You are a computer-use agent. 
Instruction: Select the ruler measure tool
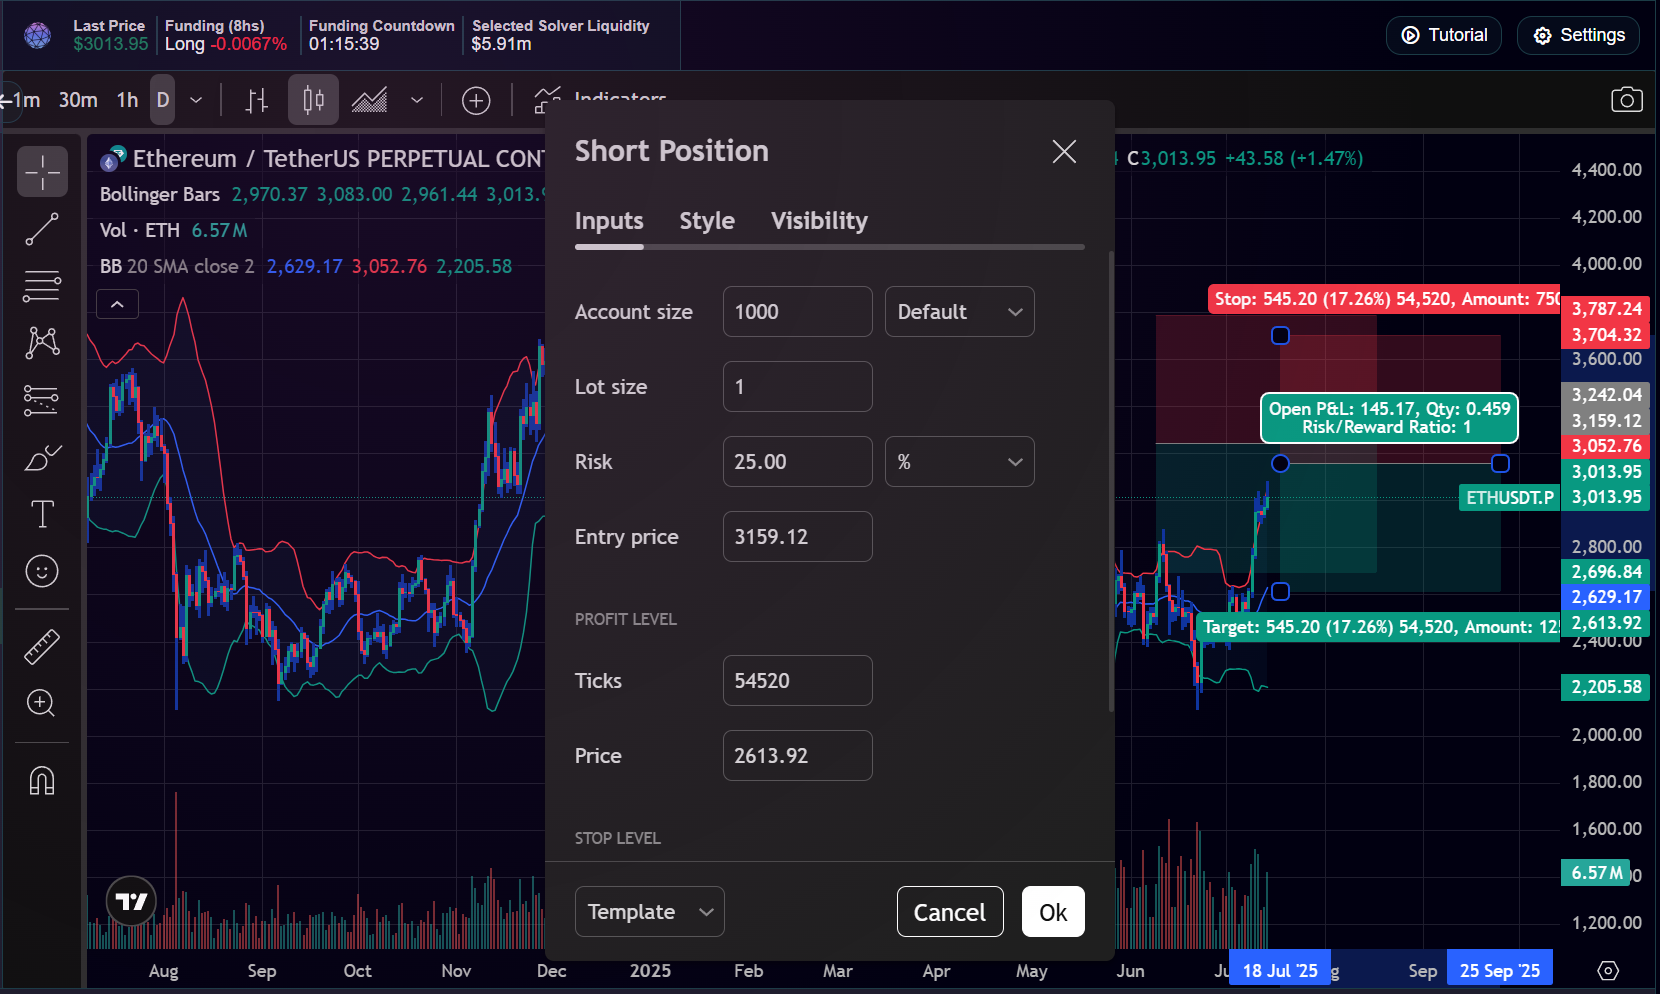(x=42, y=647)
